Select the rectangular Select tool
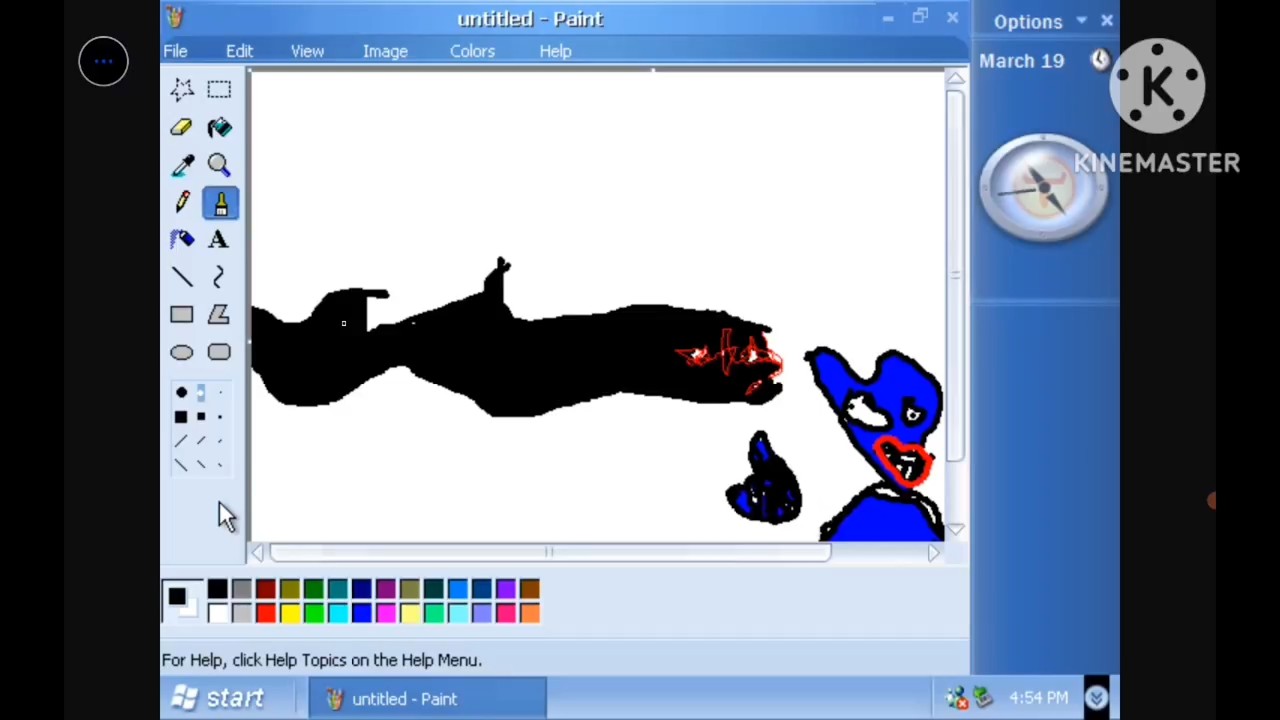Image resolution: width=1280 pixels, height=720 pixels. click(x=219, y=90)
